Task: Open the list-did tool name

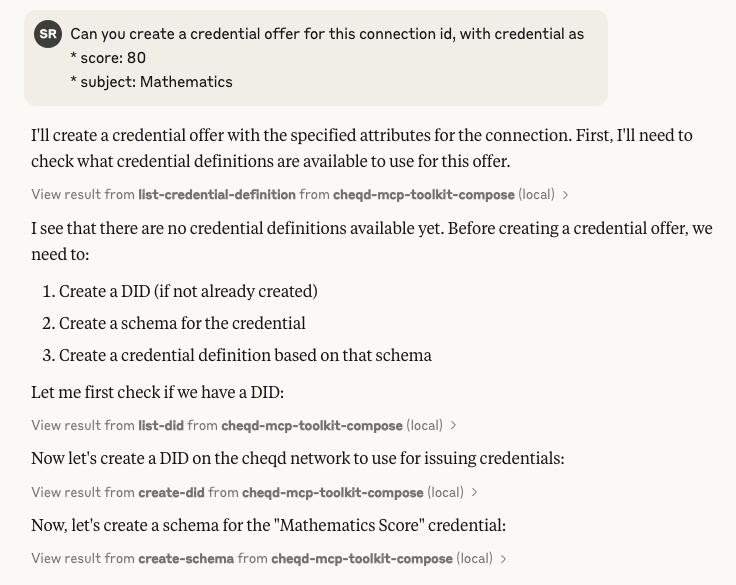Action: click(161, 425)
